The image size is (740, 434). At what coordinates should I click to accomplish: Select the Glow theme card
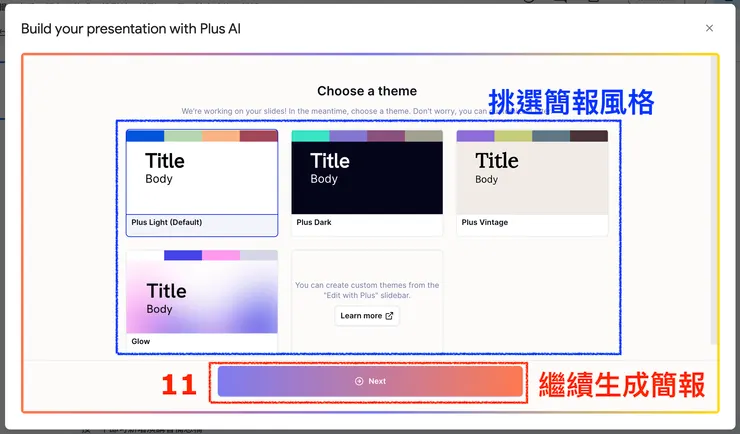[202, 301]
